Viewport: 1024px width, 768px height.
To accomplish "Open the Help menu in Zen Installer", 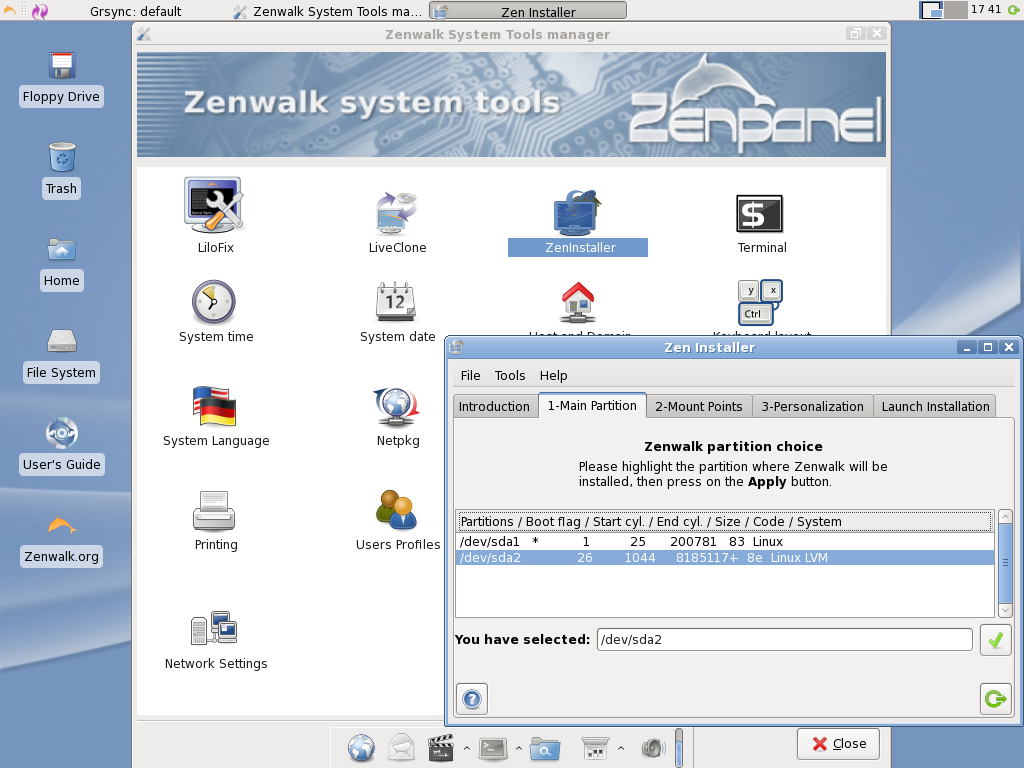I will pos(553,376).
